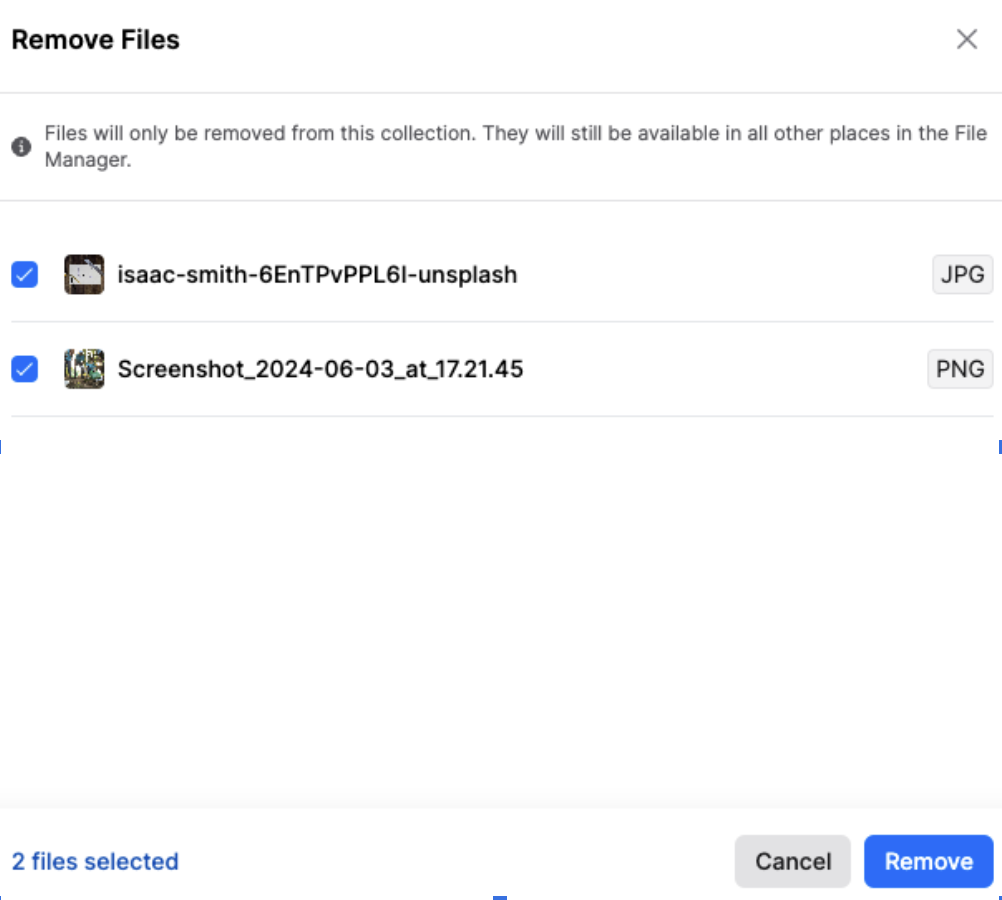Confirm with the blue Remove button
Viewport: 1002px width, 900px height.
929,861
